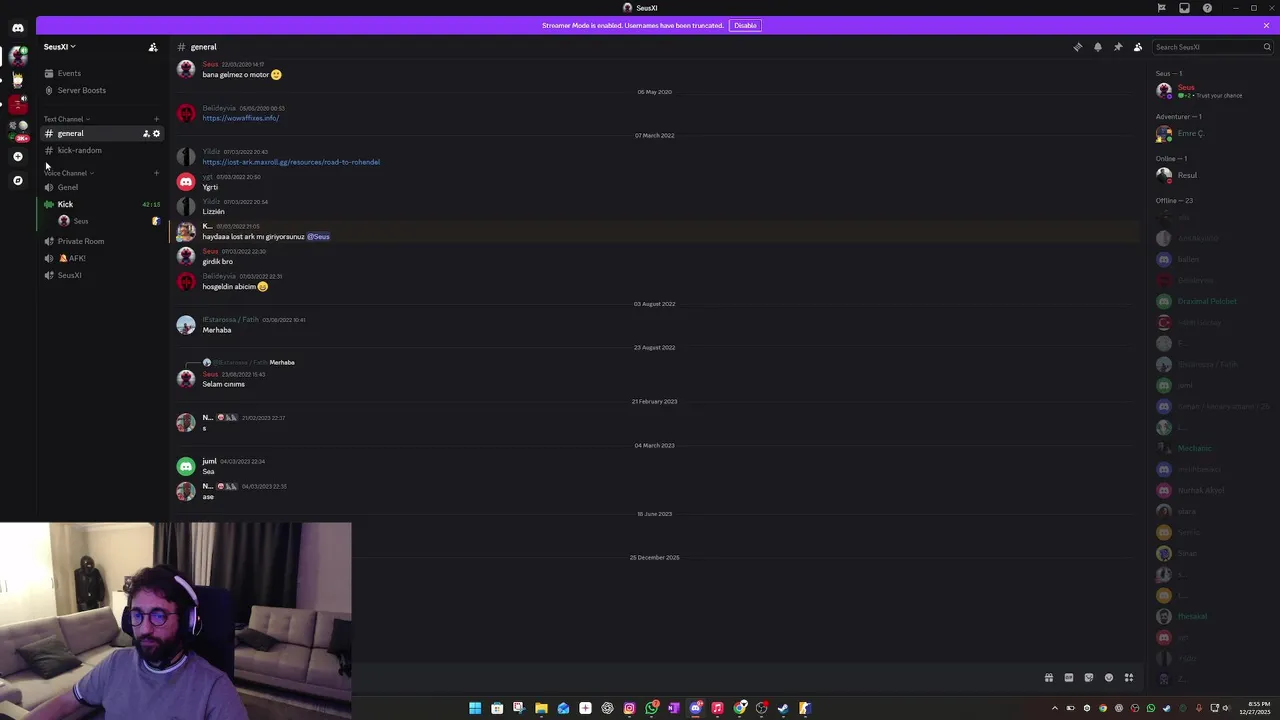The height and width of the screenshot is (720, 1280).
Task: Open the apps icon in message bar
Action: [x=1129, y=678]
